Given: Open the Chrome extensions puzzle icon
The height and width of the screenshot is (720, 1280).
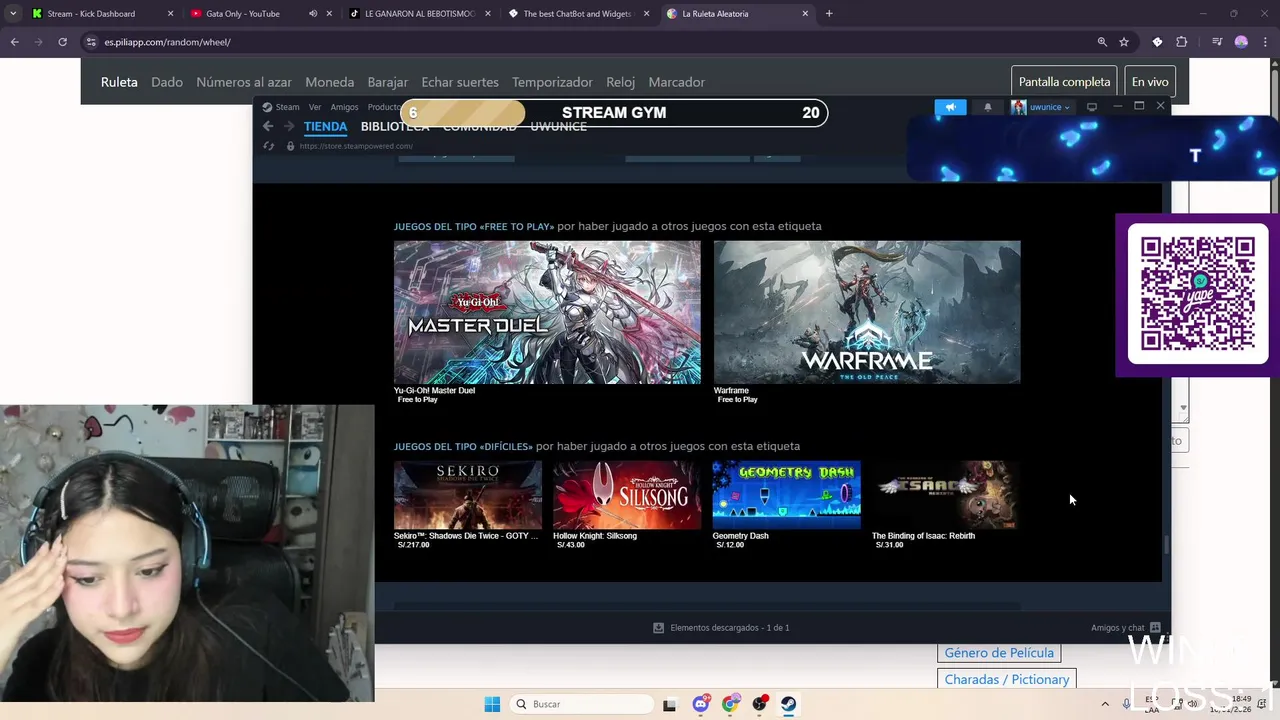Looking at the screenshot, I should [x=1181, y=42].
